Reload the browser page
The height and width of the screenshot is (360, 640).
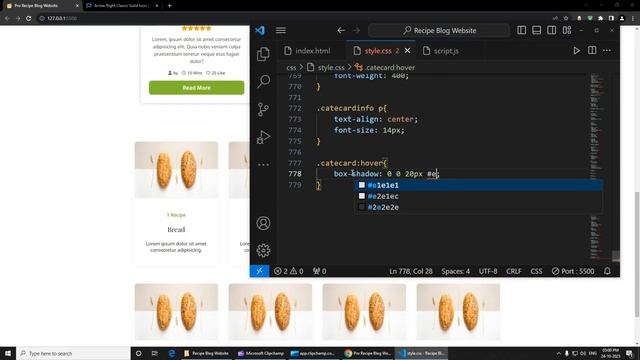coord(28,18)
